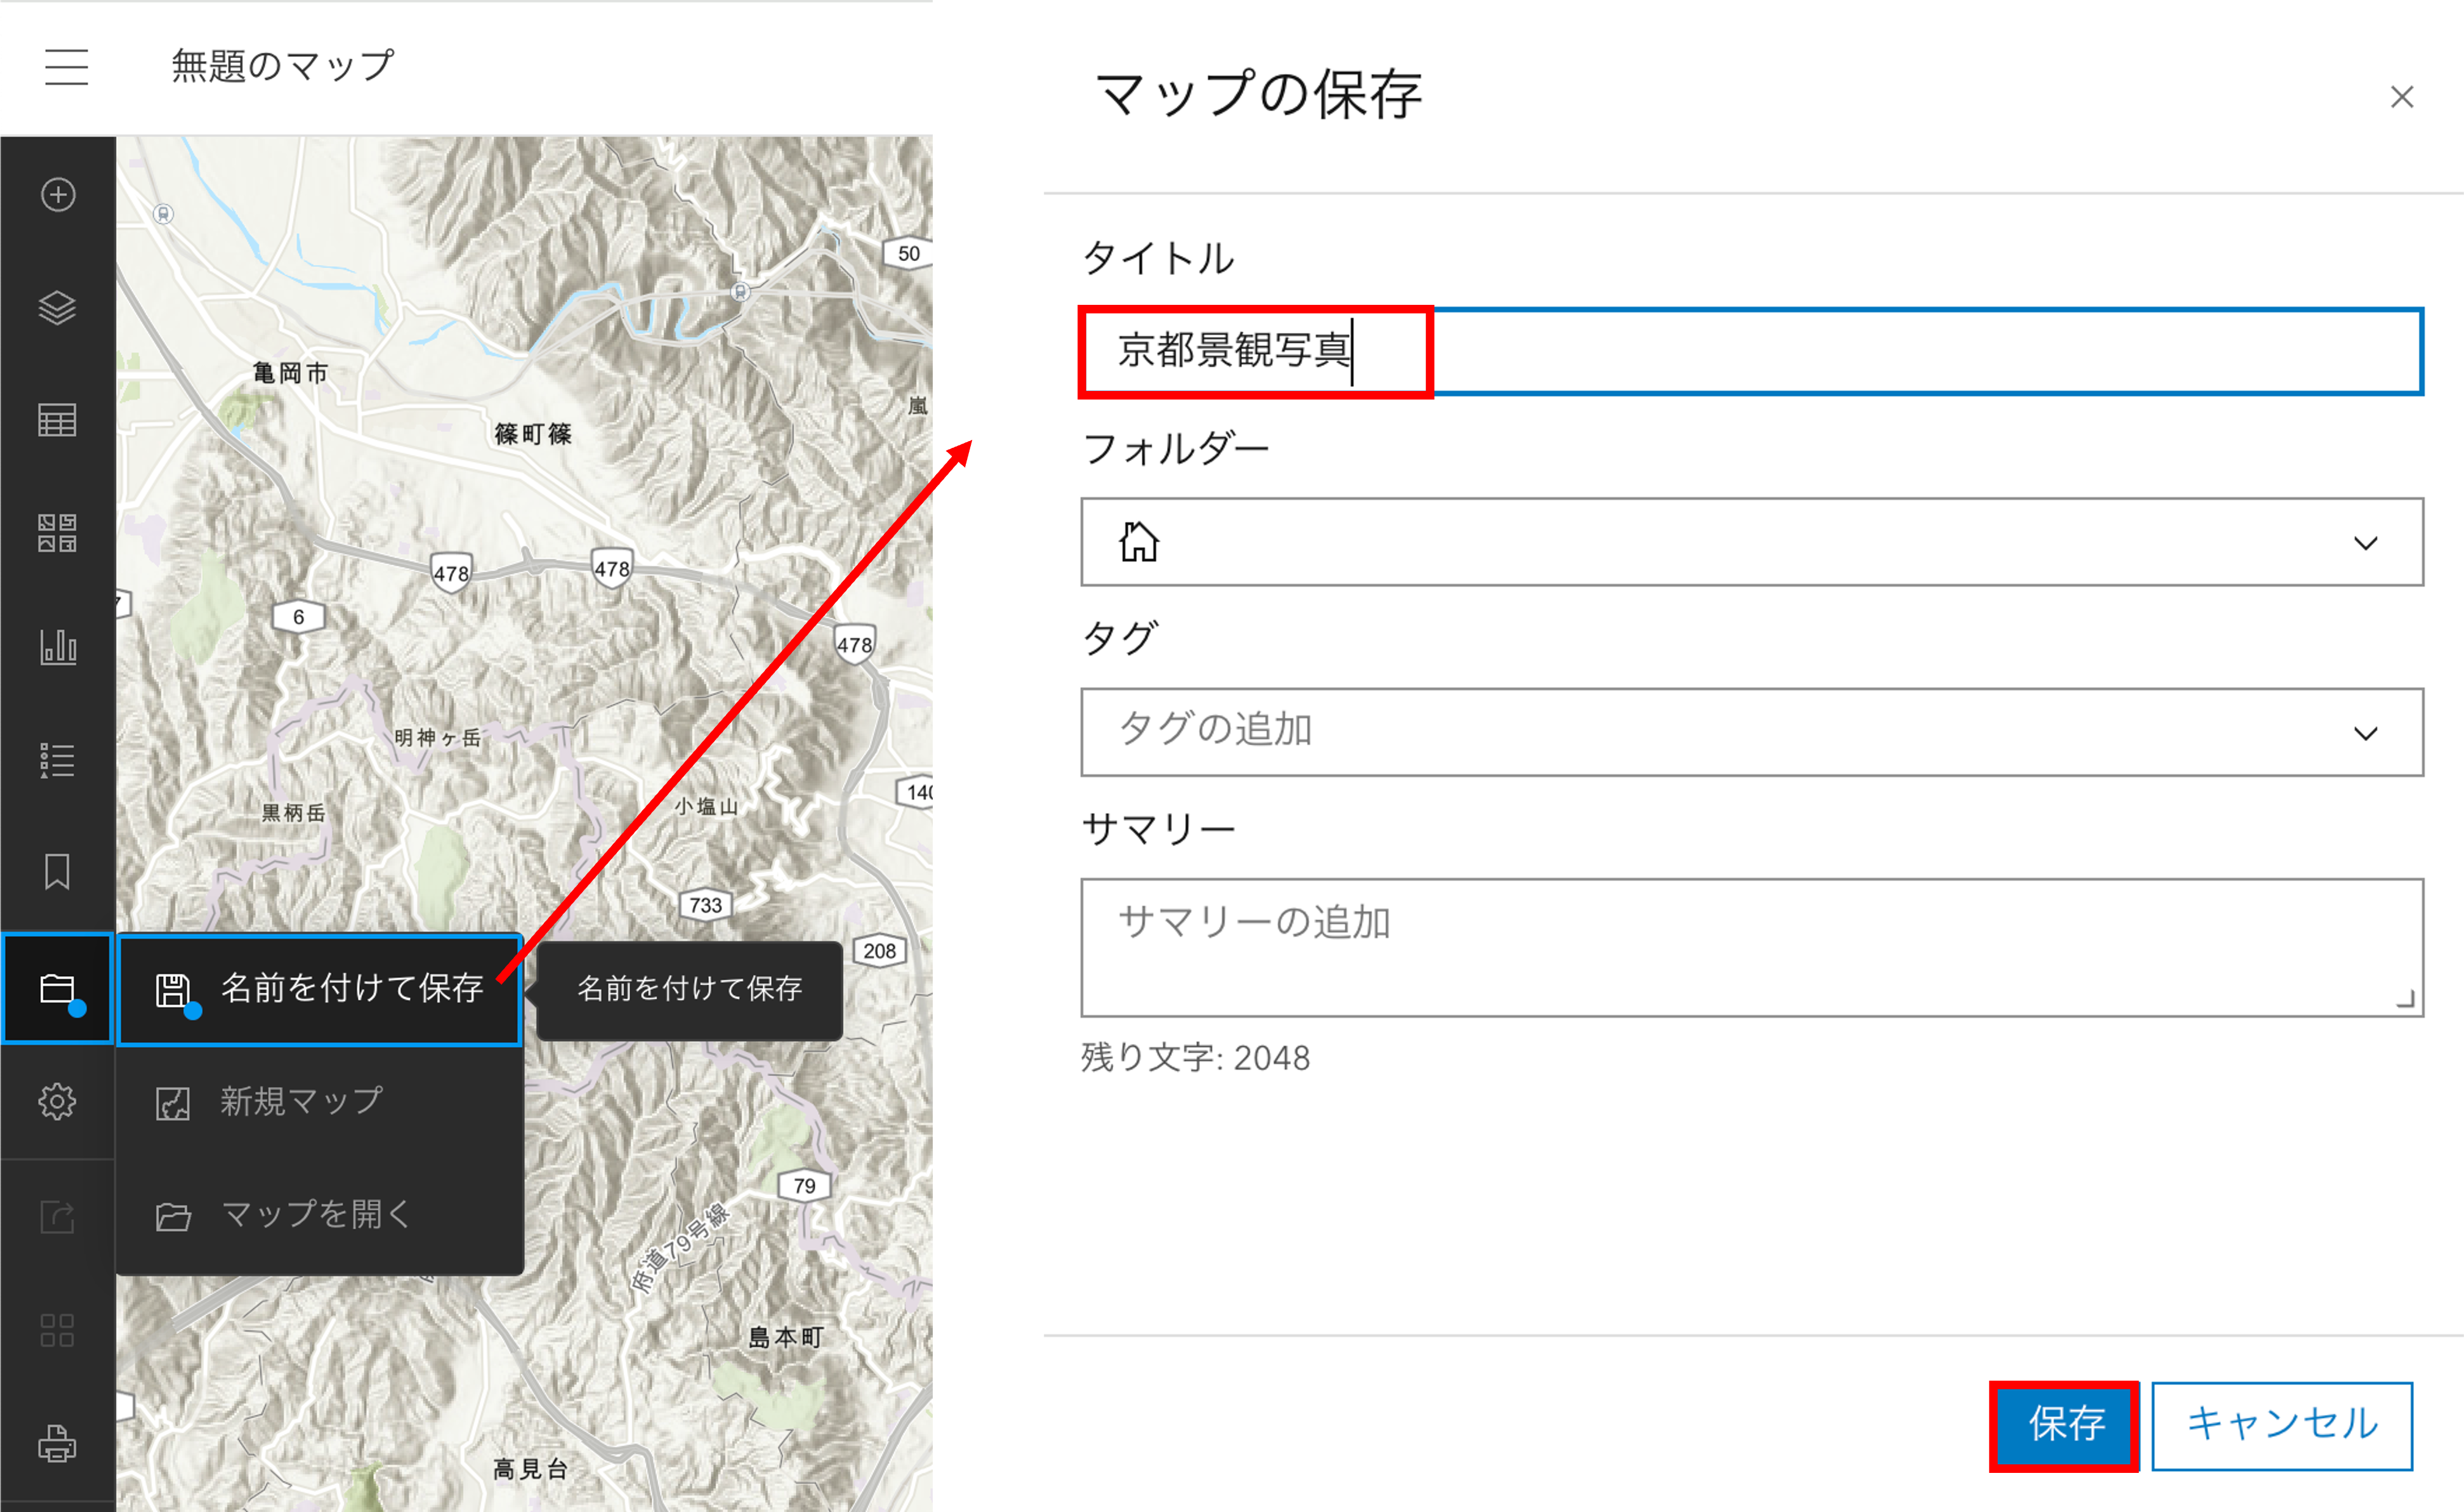Click the キャンセル button
Viewport: 2464px width, 1512px height.
(x=2282, y=1425)
